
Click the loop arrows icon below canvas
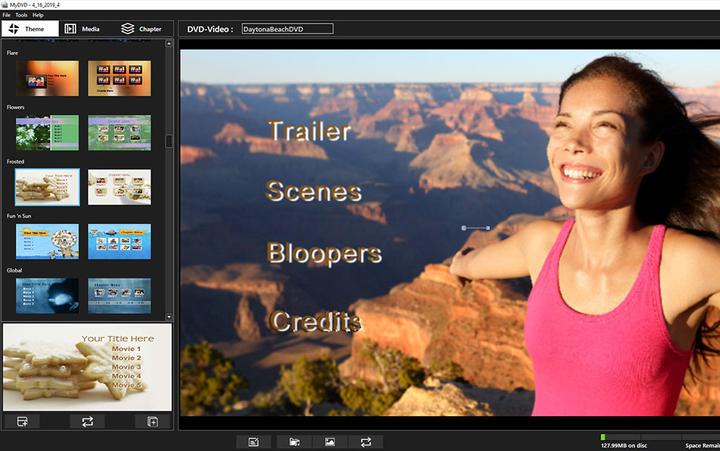click(x=366, y=442)
